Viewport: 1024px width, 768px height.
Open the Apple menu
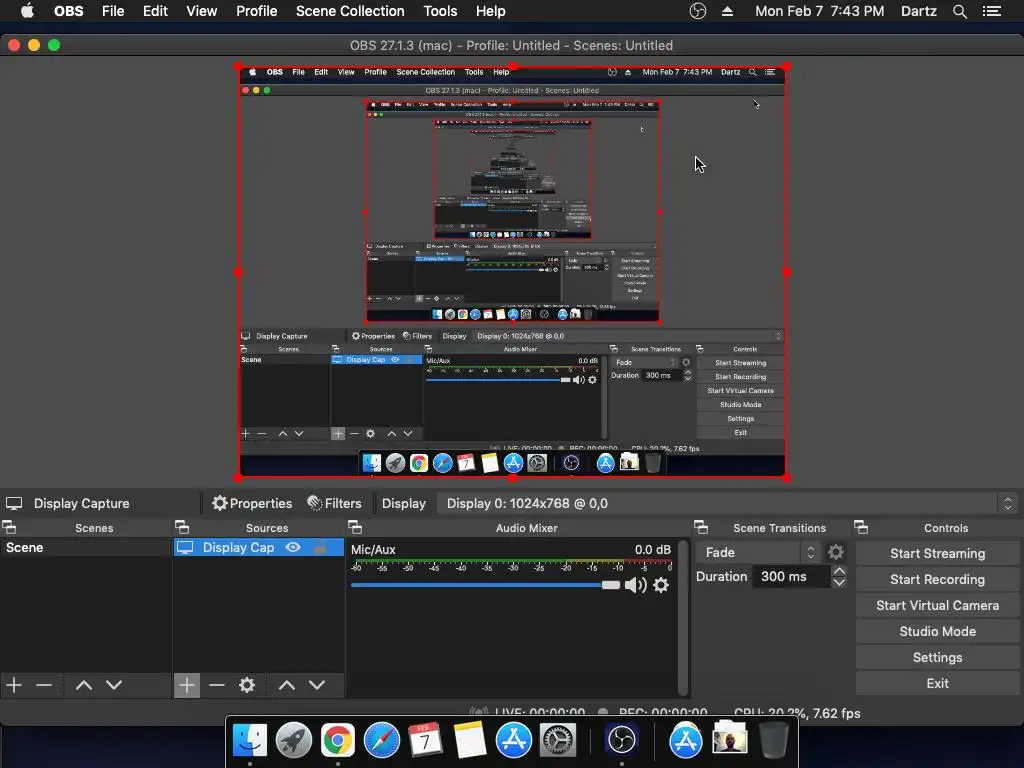27,11
